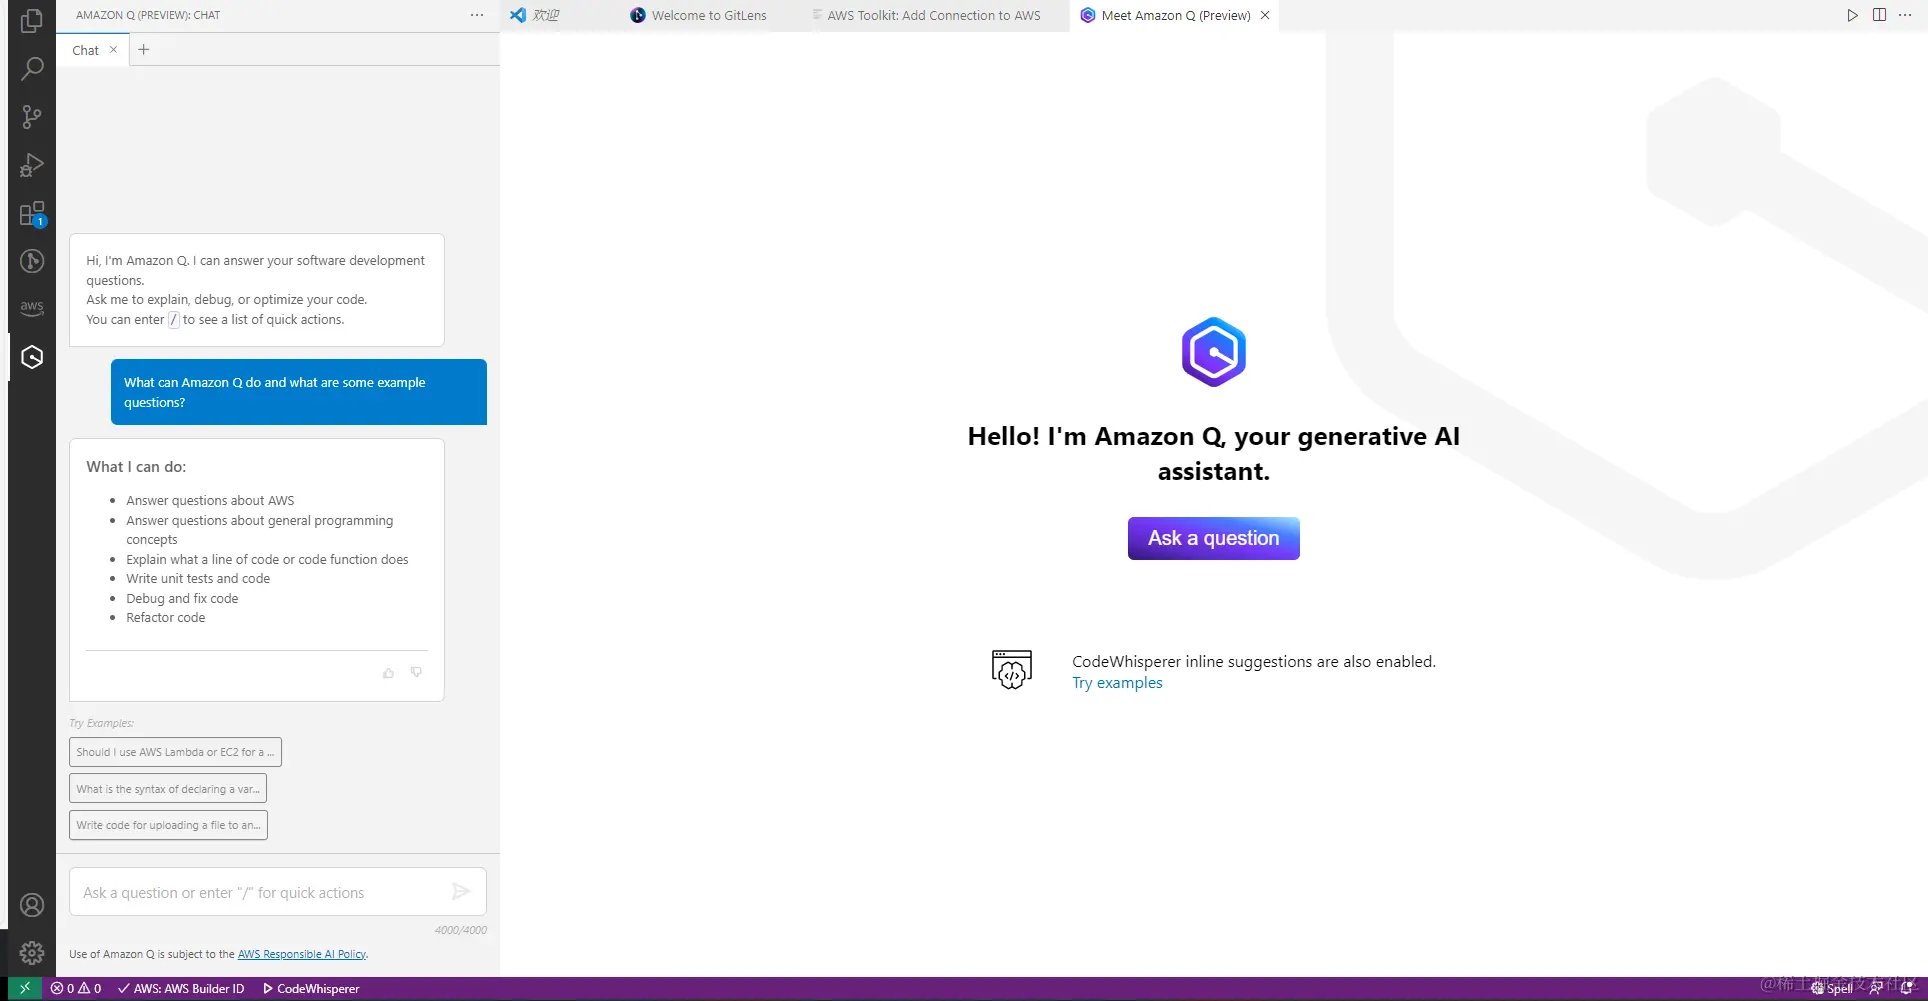Open the Run and Debug view
This screenshot has height=1001, width=1928.
pyautogui.click(x=32, y=165)
